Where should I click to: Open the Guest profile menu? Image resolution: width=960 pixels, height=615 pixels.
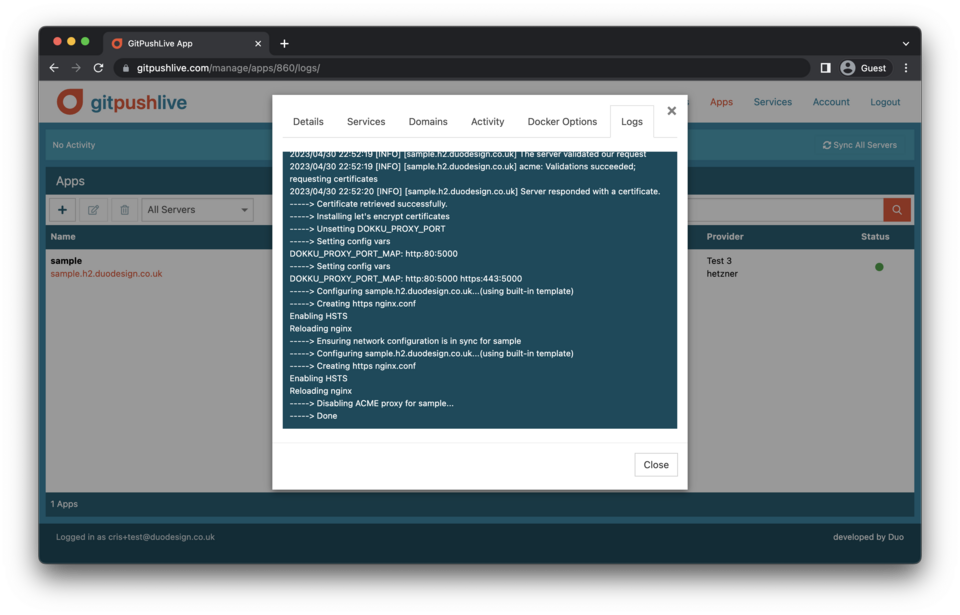tap(863, 68)
